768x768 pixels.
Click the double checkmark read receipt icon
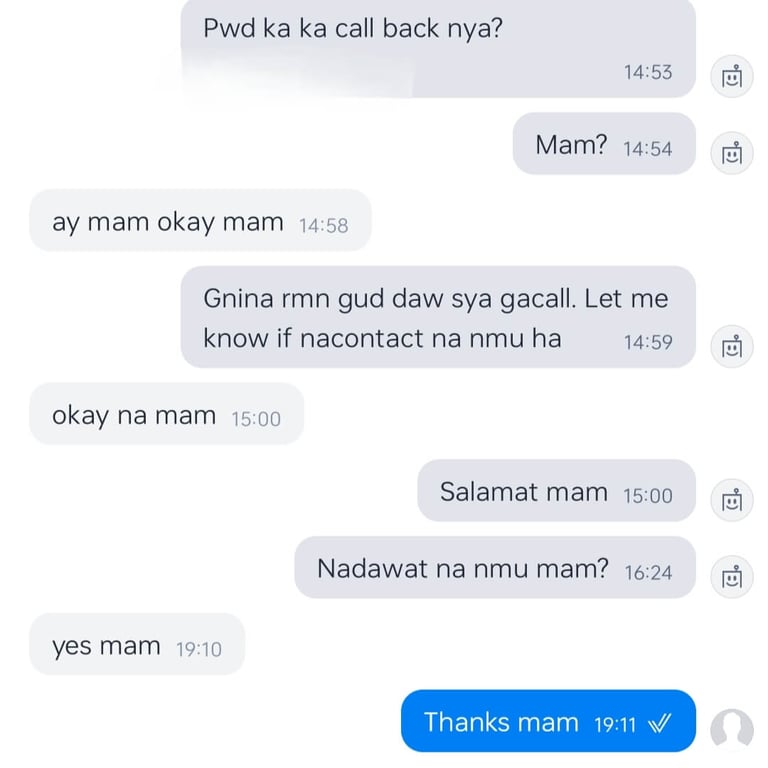(x=659, y=723)
